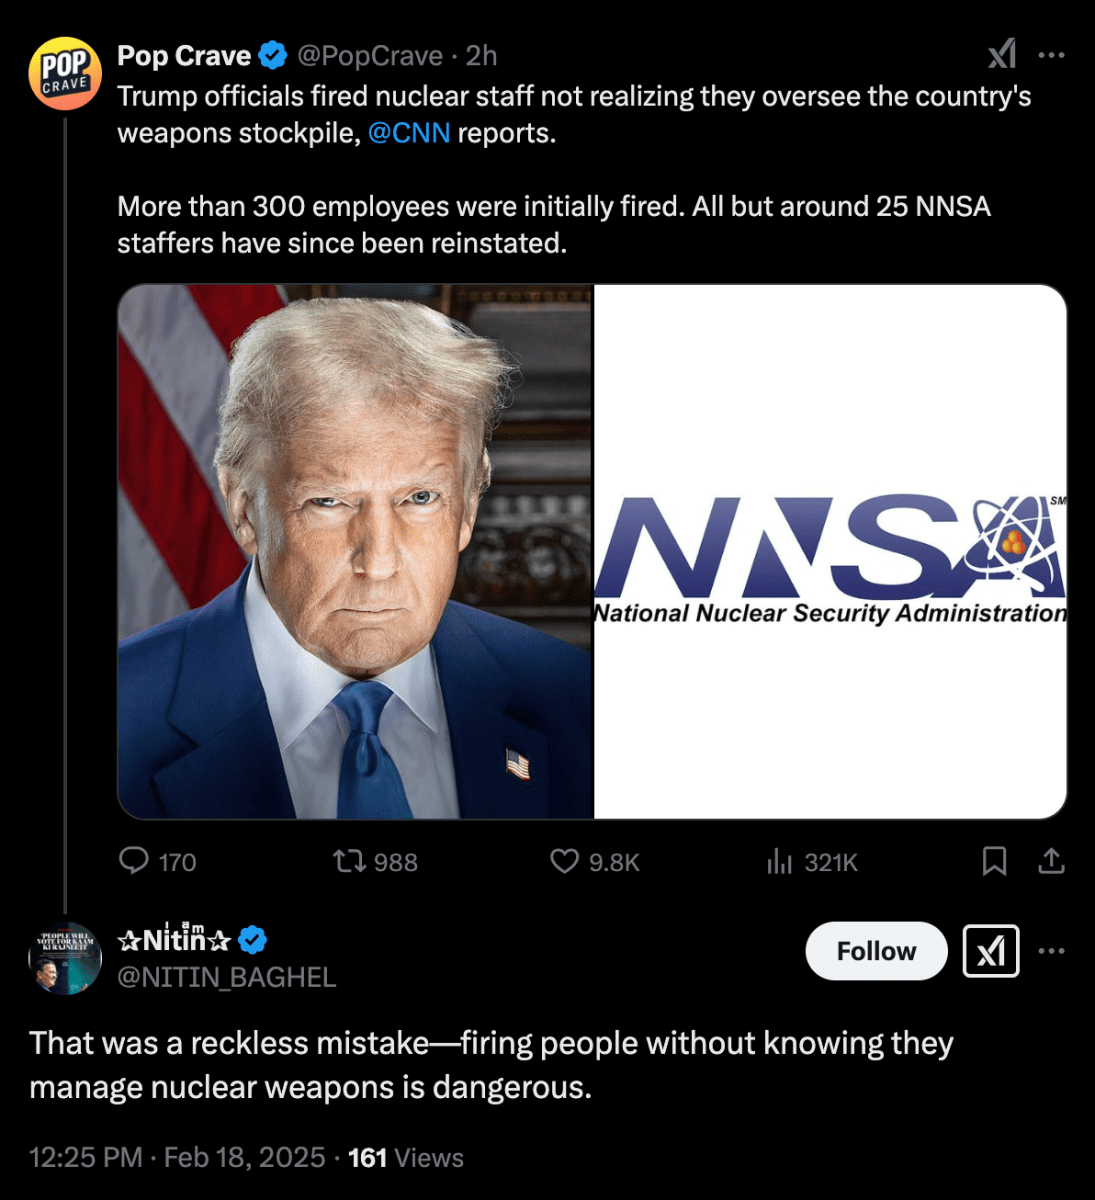
Task: Open Pop Crave profile avatar
Action: tap(66, 73)
